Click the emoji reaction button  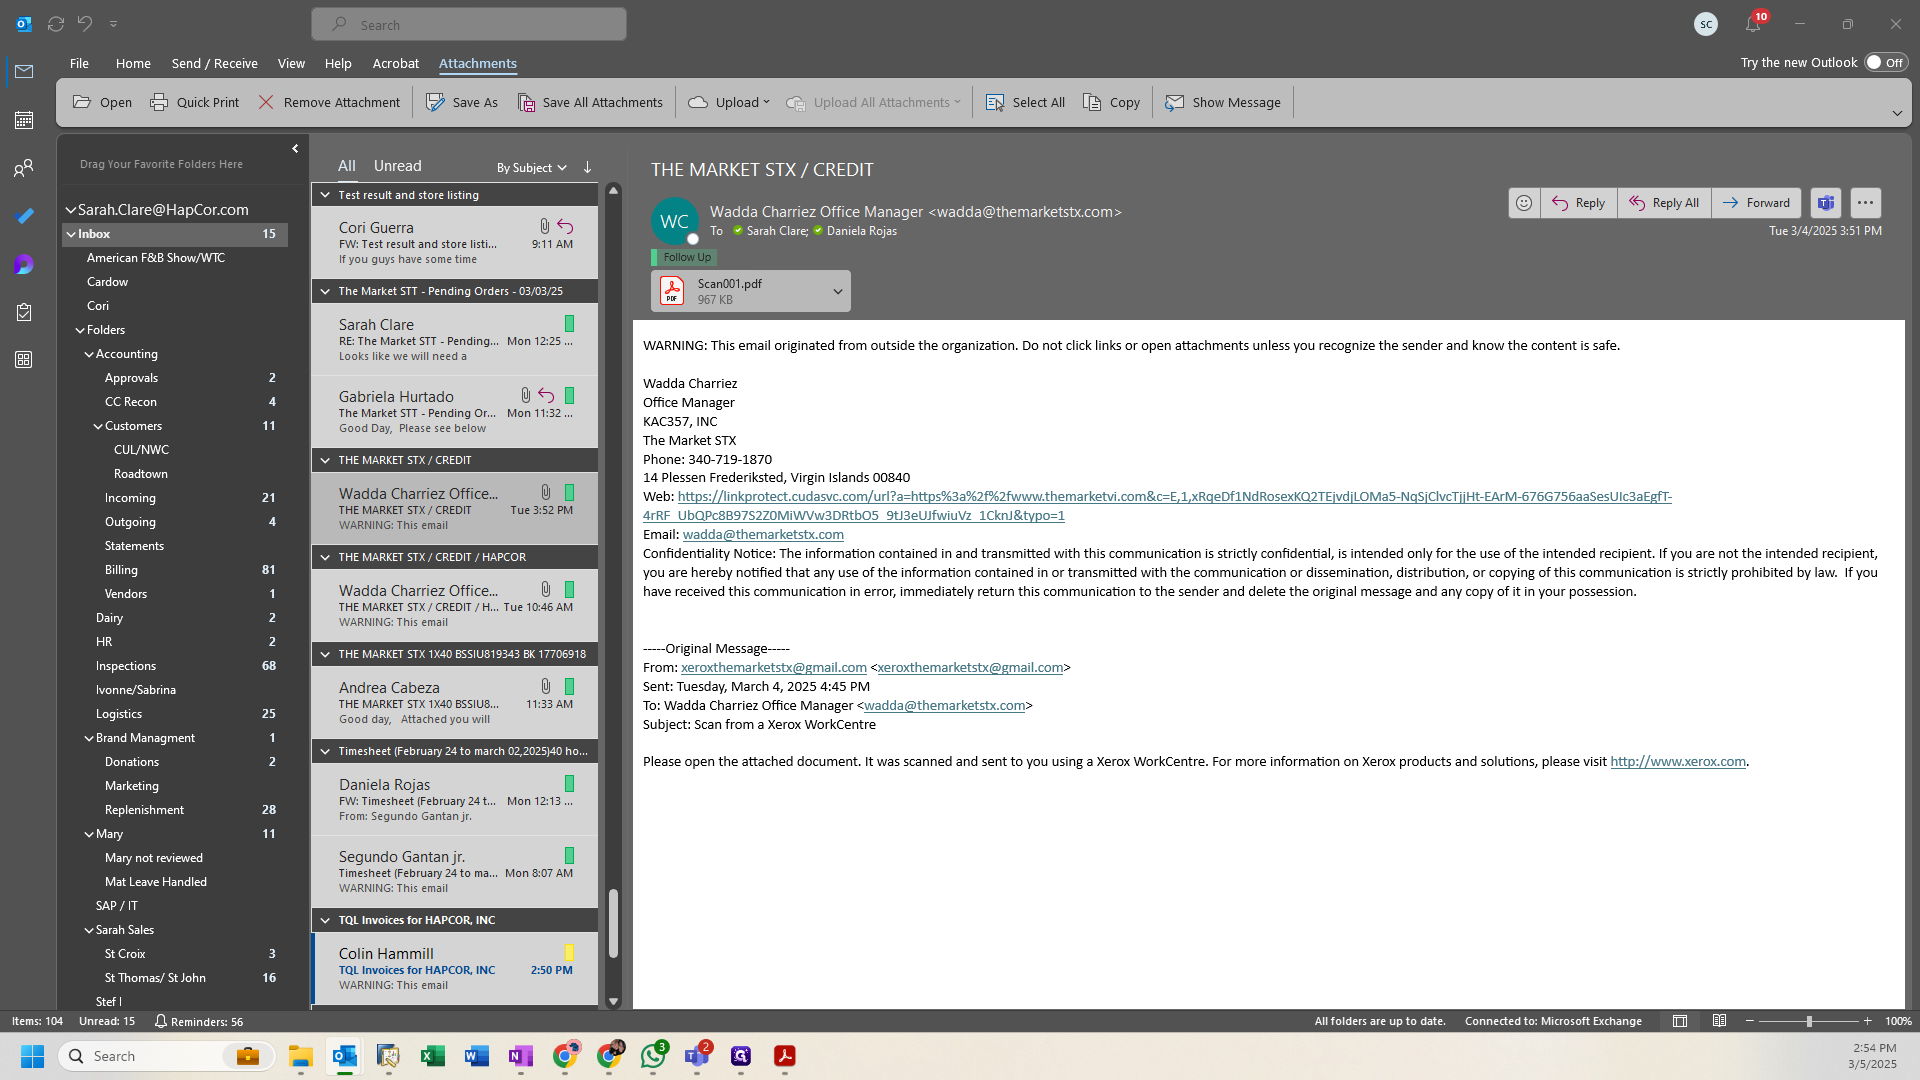(1524, 203)
